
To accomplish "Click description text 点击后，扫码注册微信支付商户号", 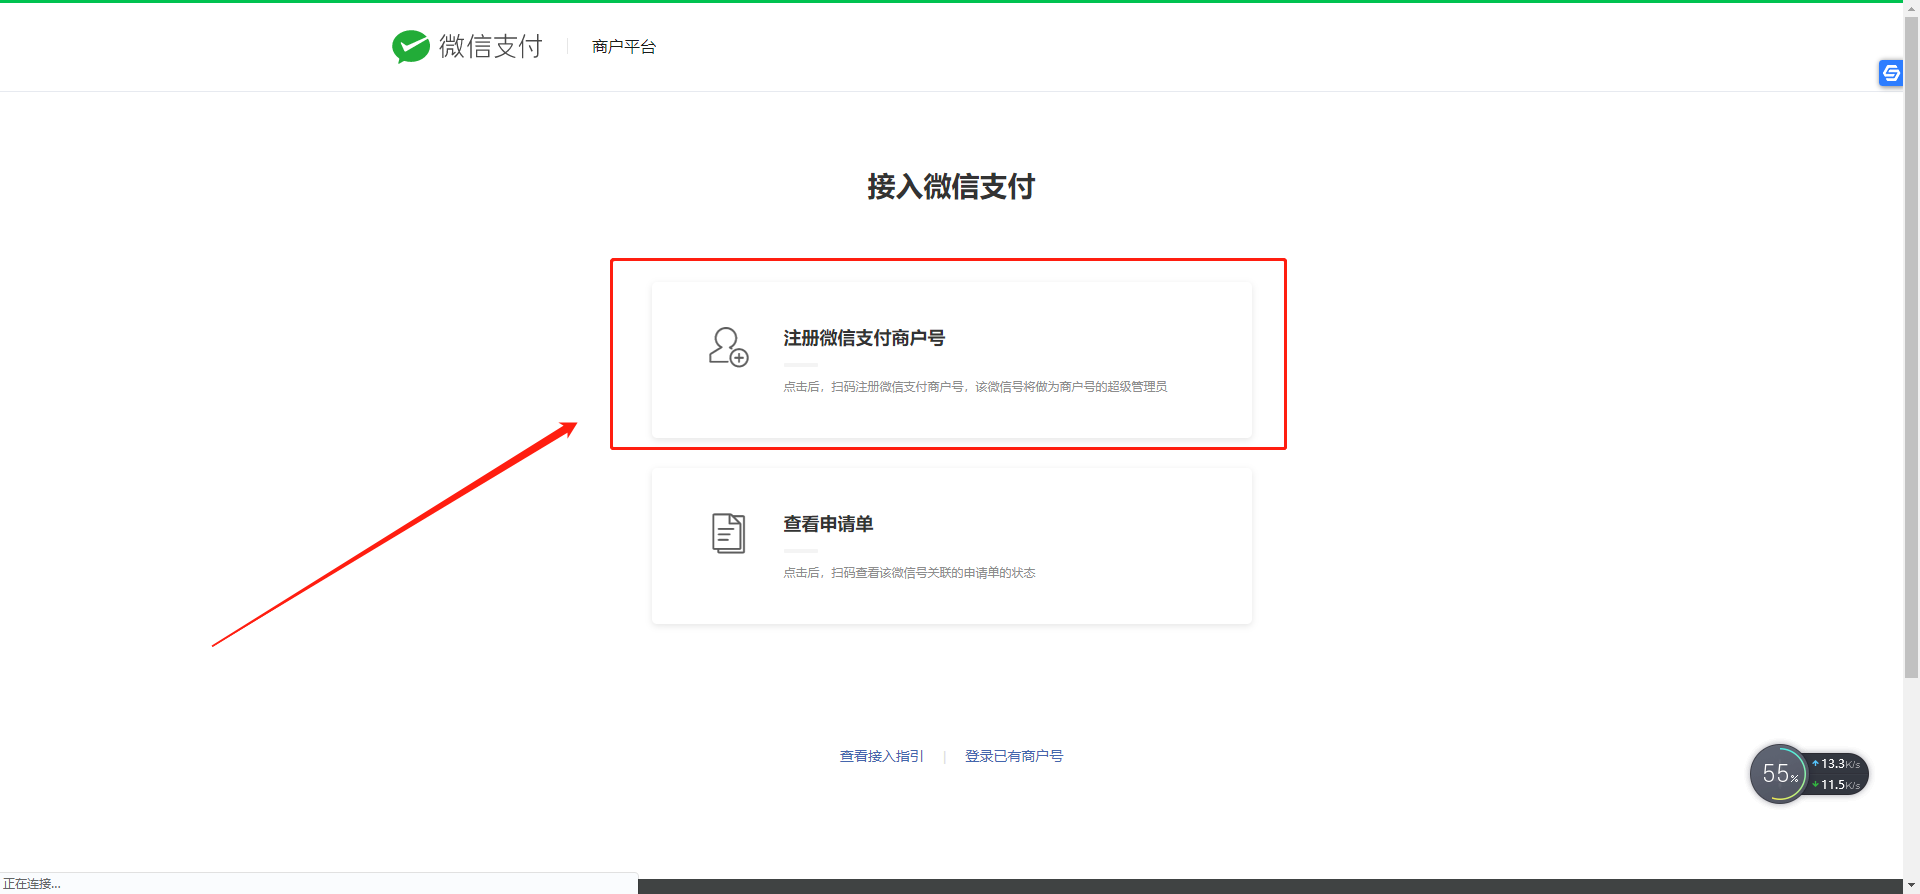I will 975,387.
